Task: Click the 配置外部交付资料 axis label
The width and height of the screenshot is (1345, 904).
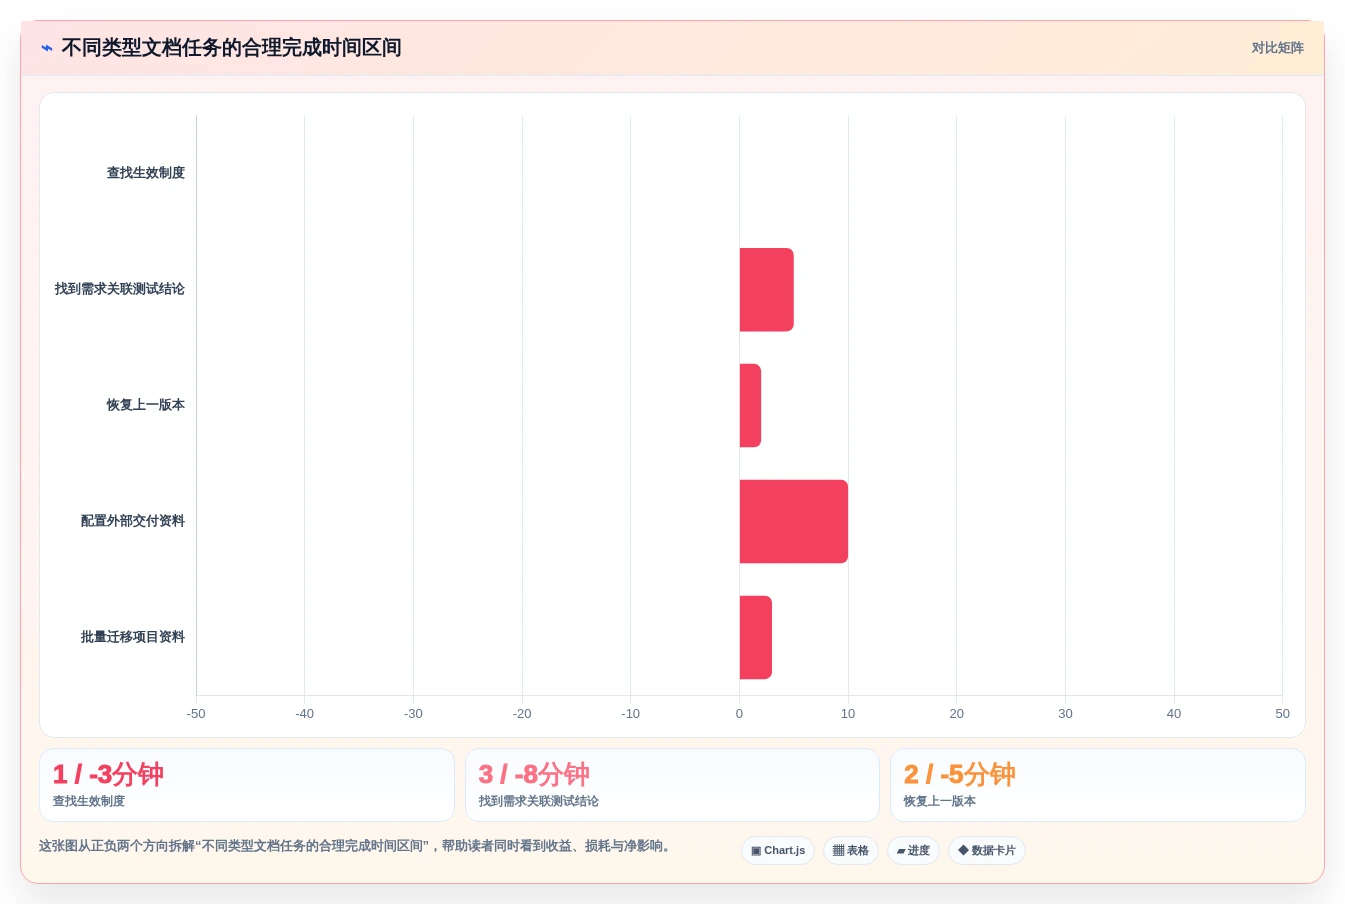Action: click(133, 521)
